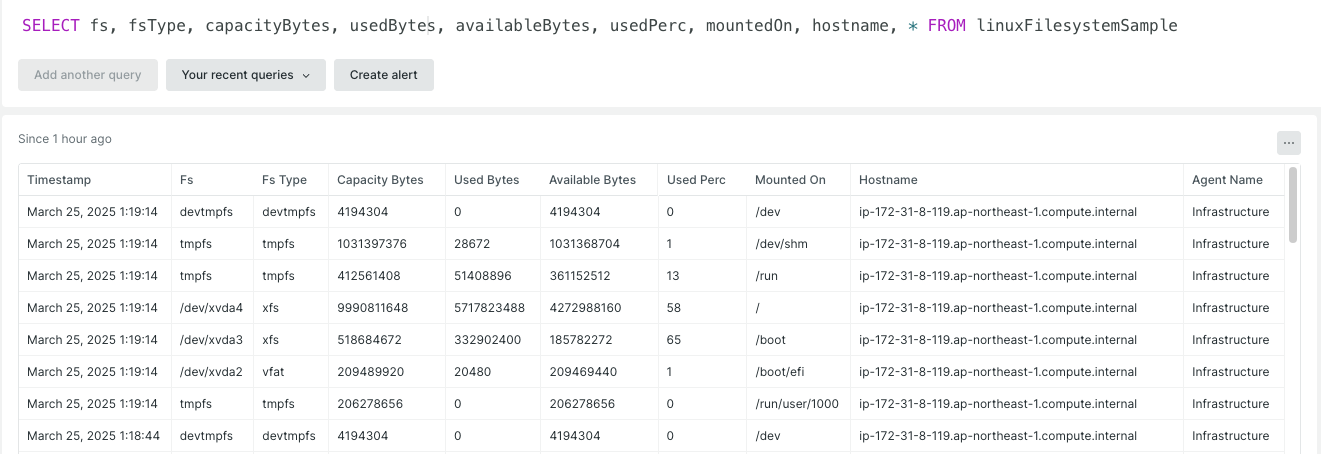Screen dimensions: 1321x454
Task: Click the Add another query button
Action: click(x=88, y=75)
